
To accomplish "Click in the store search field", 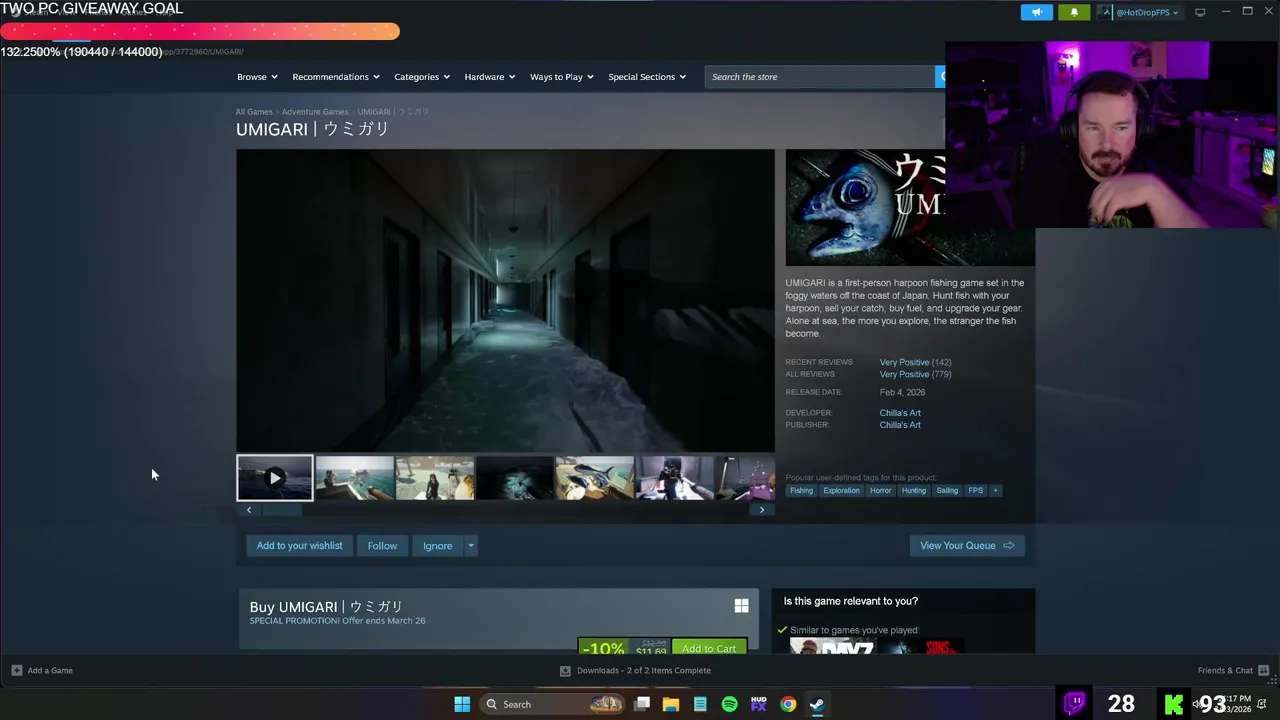I will point(819,77).
